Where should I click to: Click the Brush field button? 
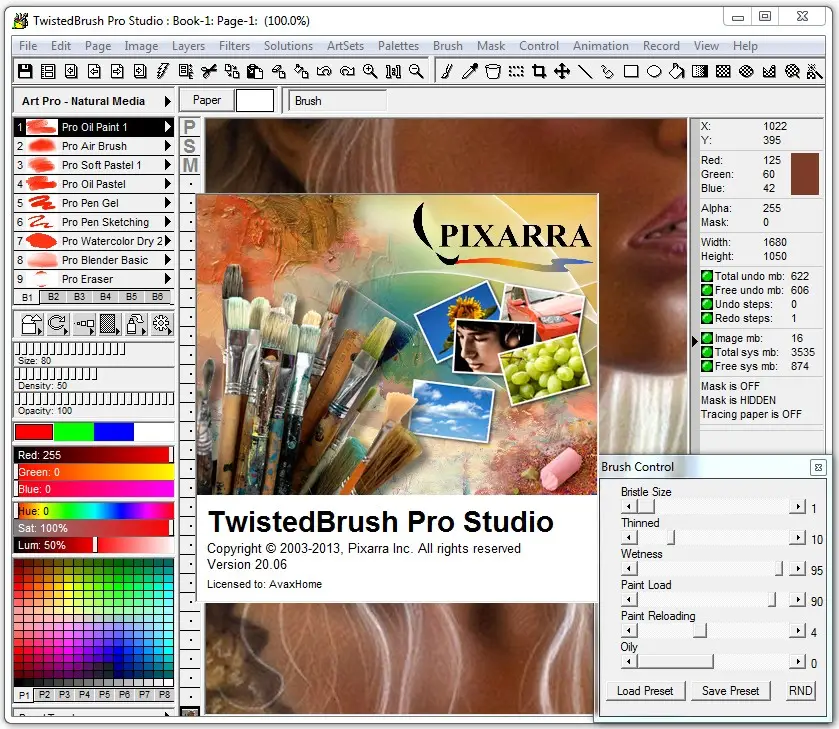337,101
